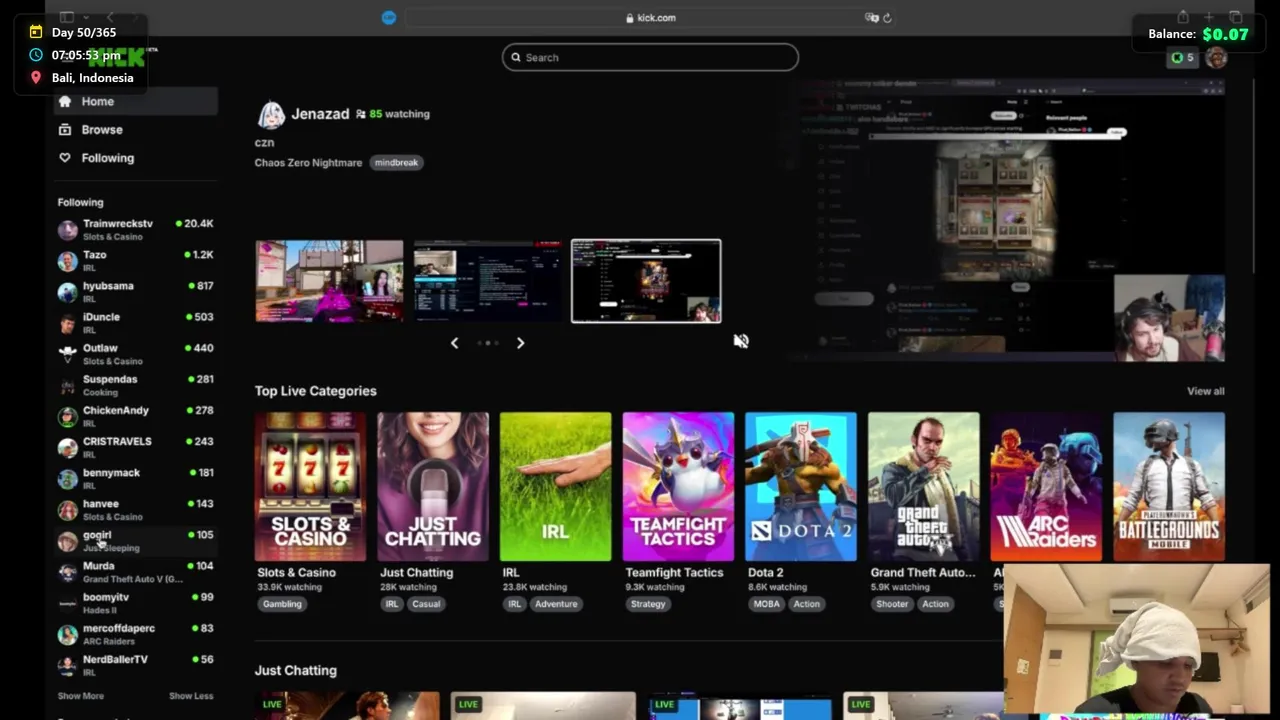Click Jenazad's avatar in featured stream
This screenshot has width=1280, height=720.
click(271, 114)
